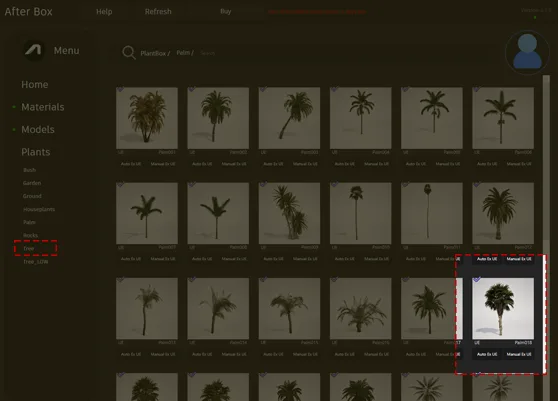Click Auto Ex UE under Palm015

pos(273,354)
